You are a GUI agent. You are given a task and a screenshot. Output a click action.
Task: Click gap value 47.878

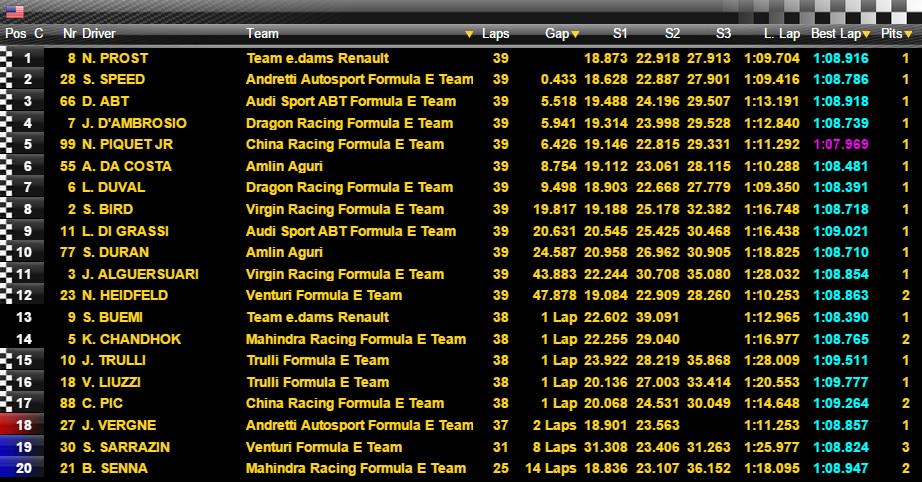554,295
